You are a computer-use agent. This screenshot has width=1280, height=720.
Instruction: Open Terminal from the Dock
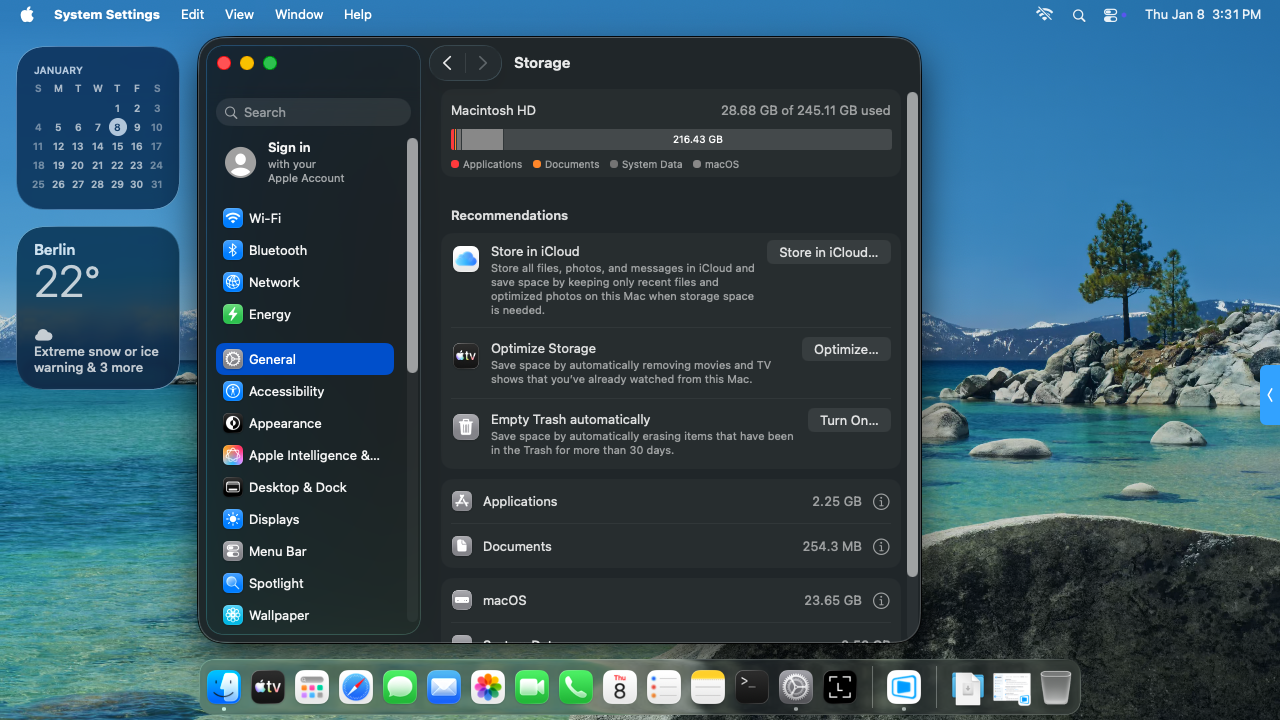(x=752, y=687)
